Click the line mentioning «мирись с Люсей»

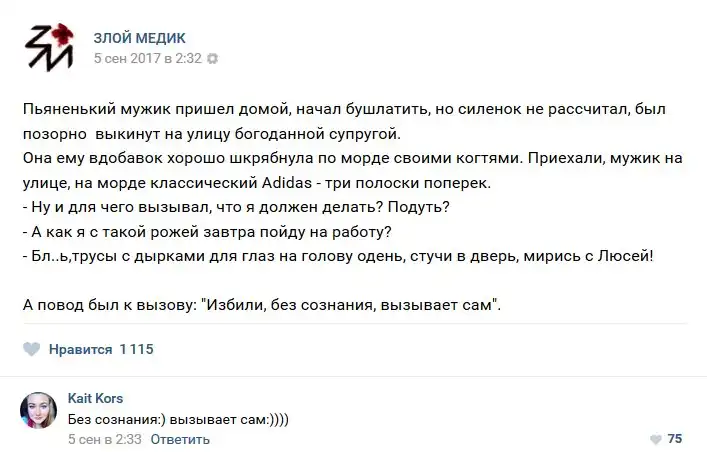click(338, 257)
